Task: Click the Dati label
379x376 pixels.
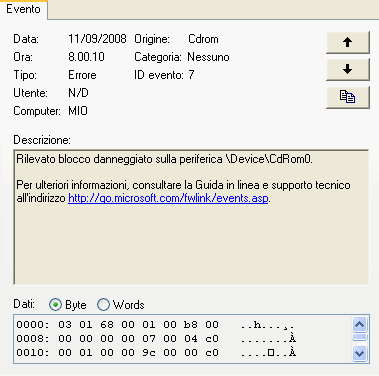Action: coord(24,304)
